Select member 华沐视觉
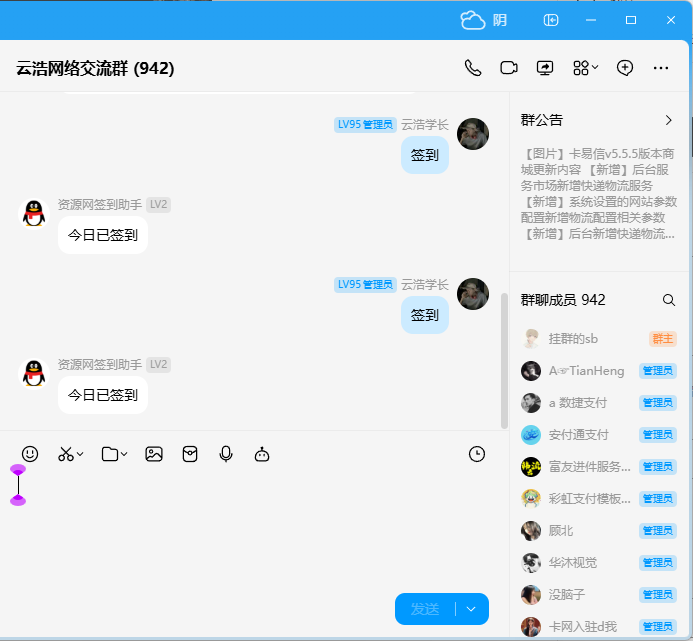 pyautogui.click(x=599, y=563)
